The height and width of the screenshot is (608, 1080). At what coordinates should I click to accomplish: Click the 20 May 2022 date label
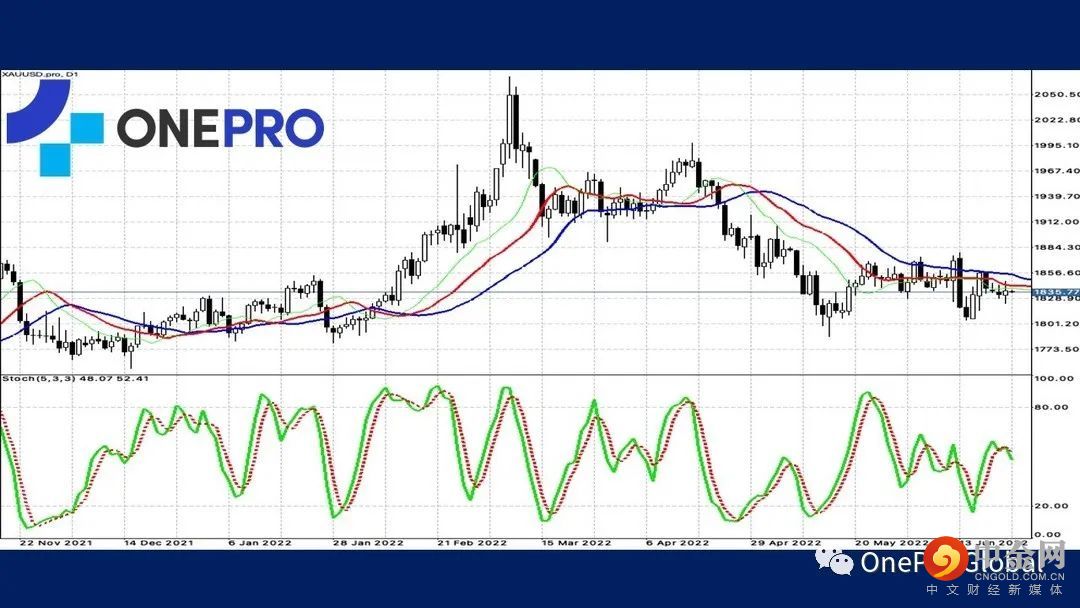(x=892, y=543)
